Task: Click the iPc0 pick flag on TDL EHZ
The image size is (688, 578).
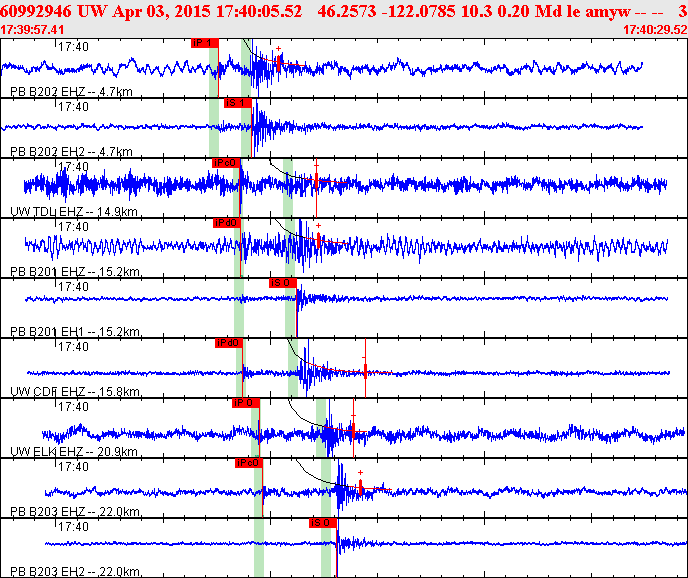Action: 226,163
